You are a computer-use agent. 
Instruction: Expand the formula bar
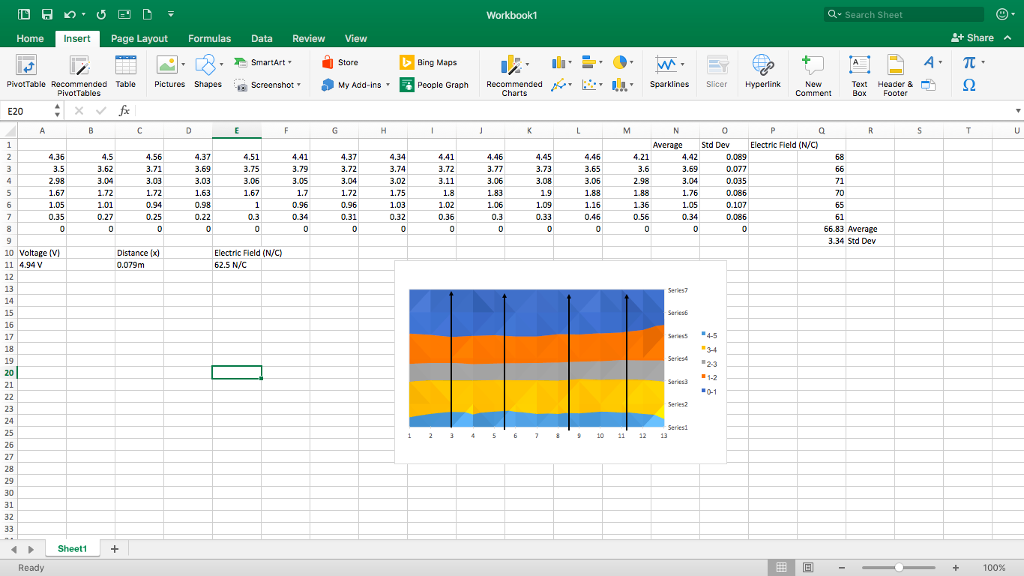pos(1017,111)
